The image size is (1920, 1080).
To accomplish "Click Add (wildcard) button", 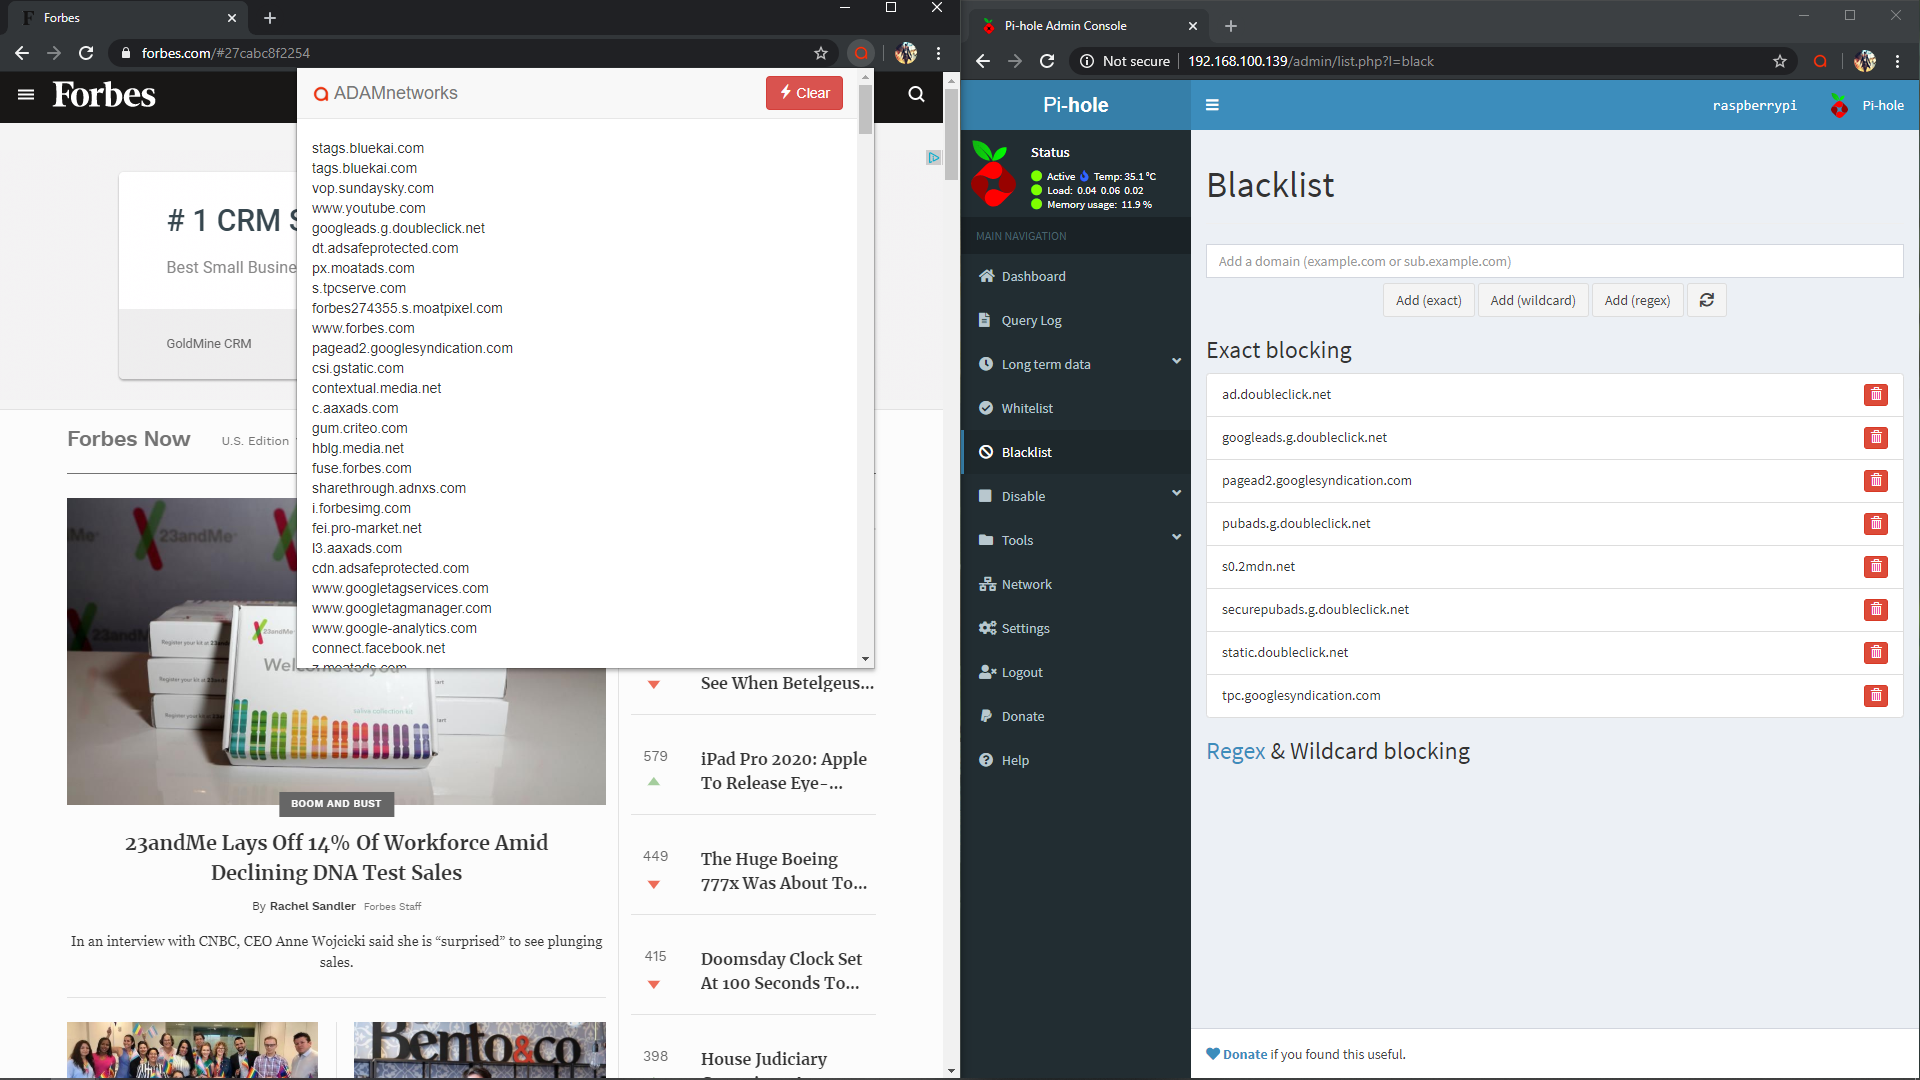I will pyautogui.click(x=1532, y=300).
